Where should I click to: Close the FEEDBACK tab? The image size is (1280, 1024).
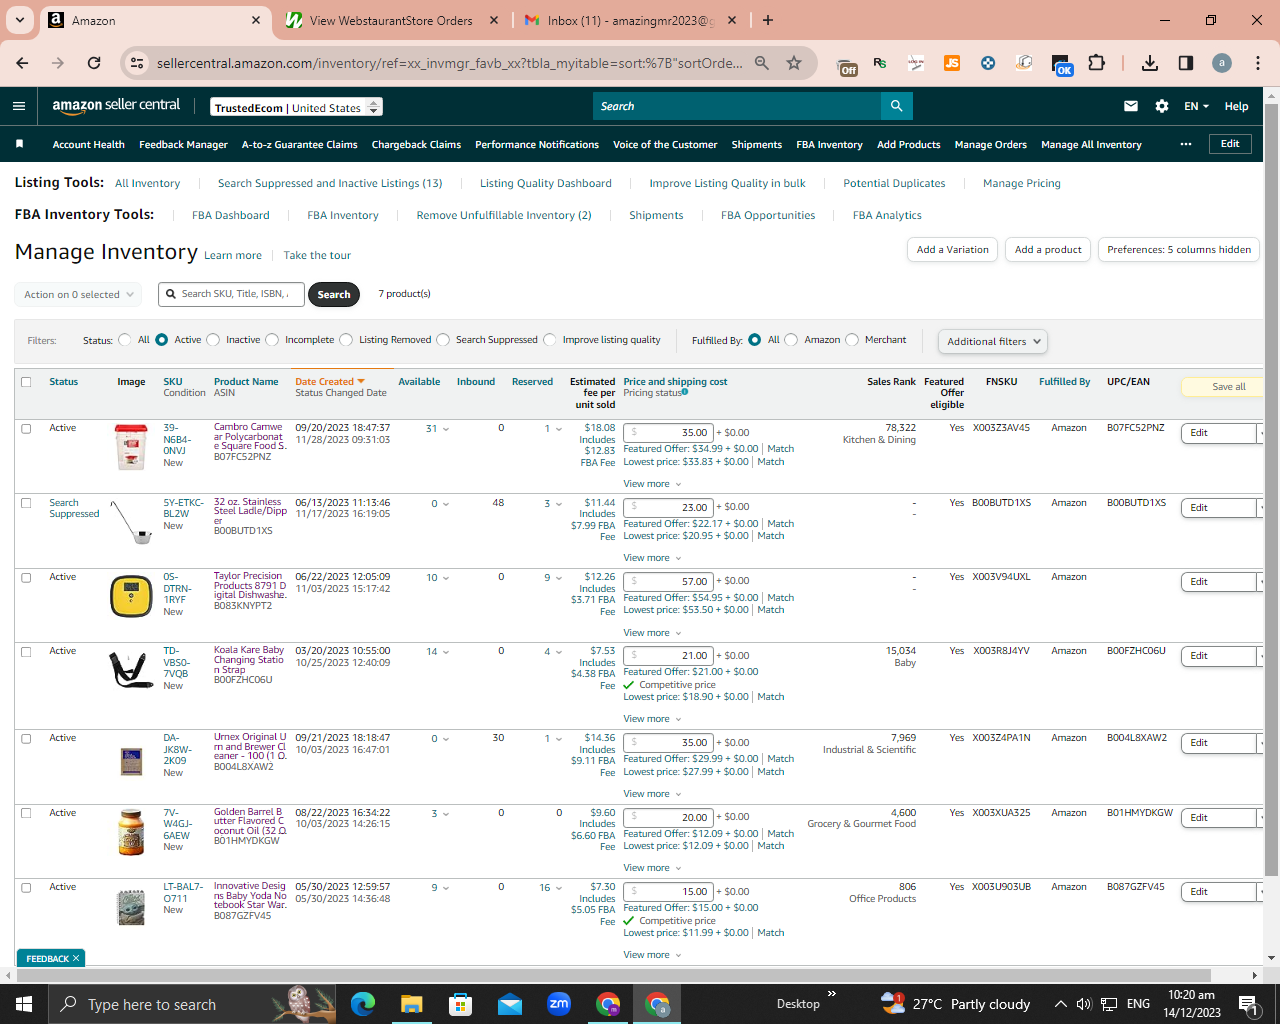click(x=76, y=958)
